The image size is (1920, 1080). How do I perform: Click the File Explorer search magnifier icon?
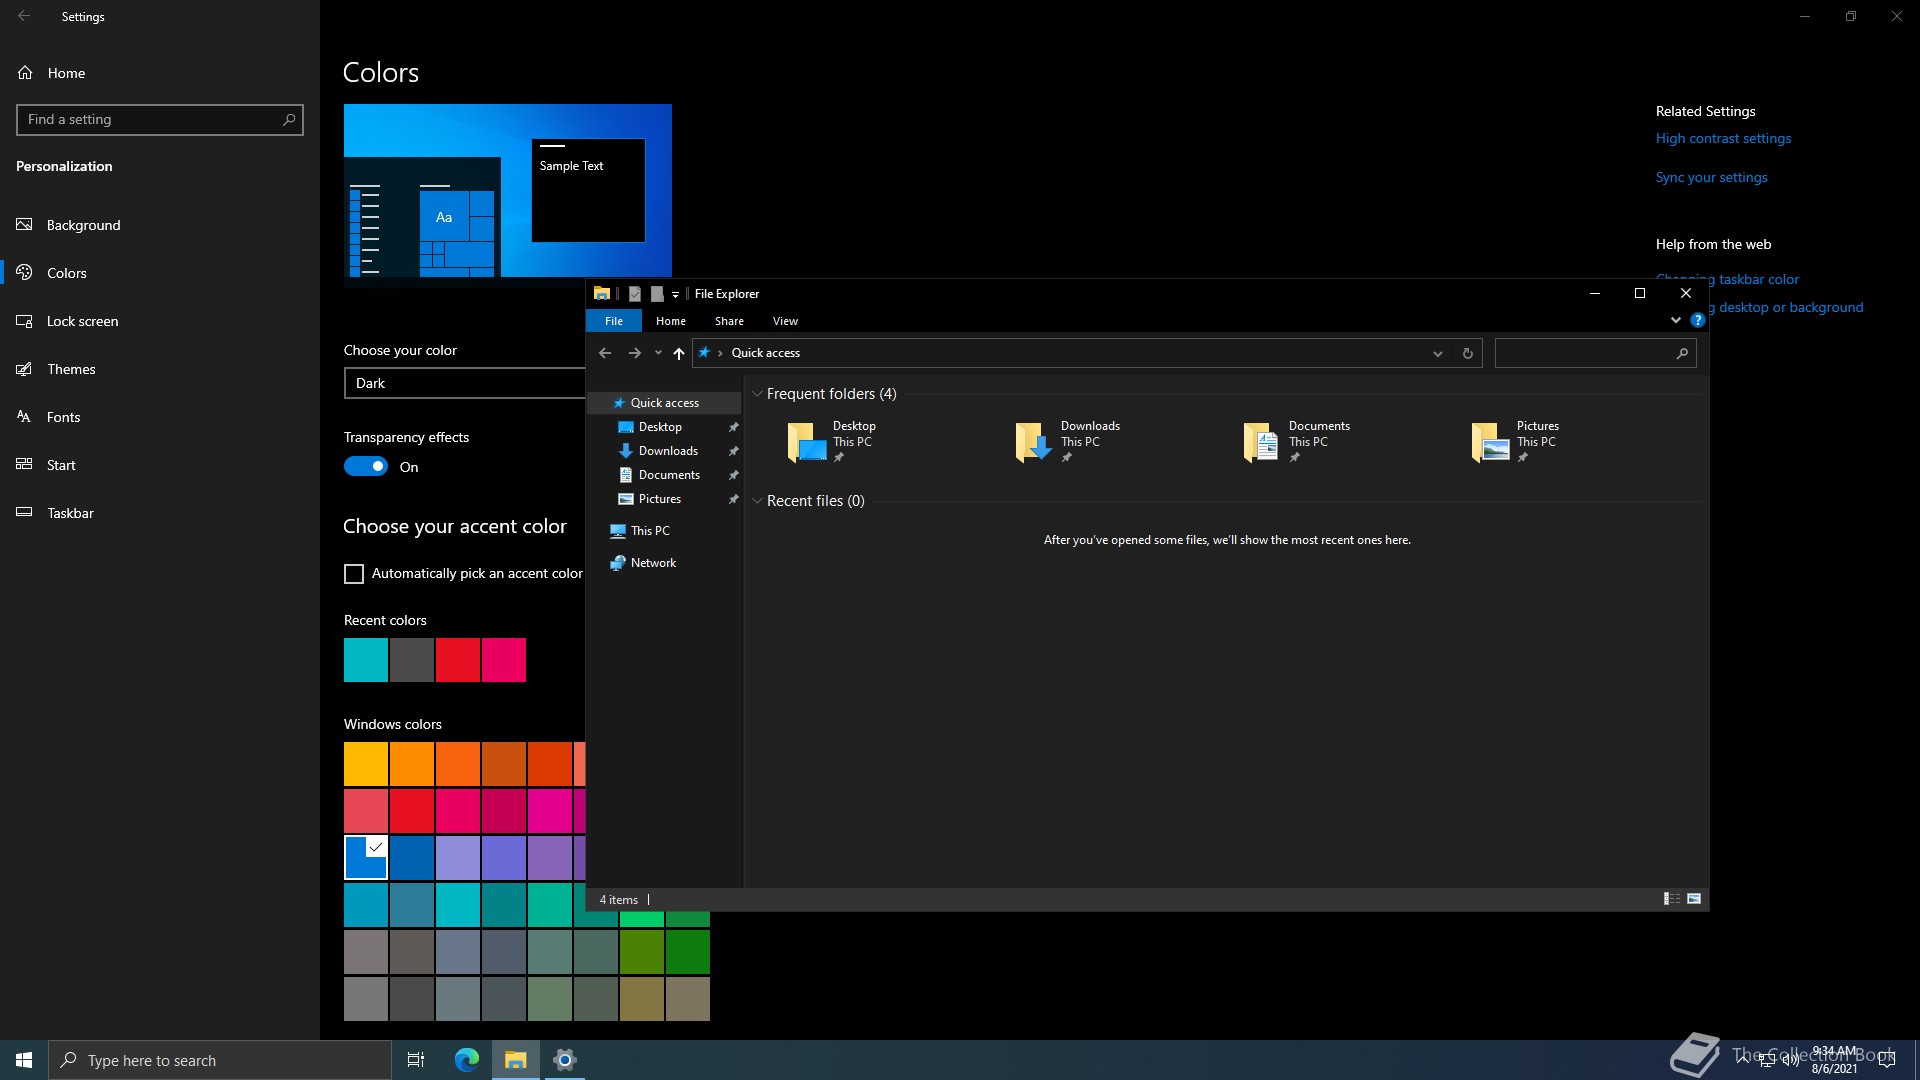(1682, 353)
